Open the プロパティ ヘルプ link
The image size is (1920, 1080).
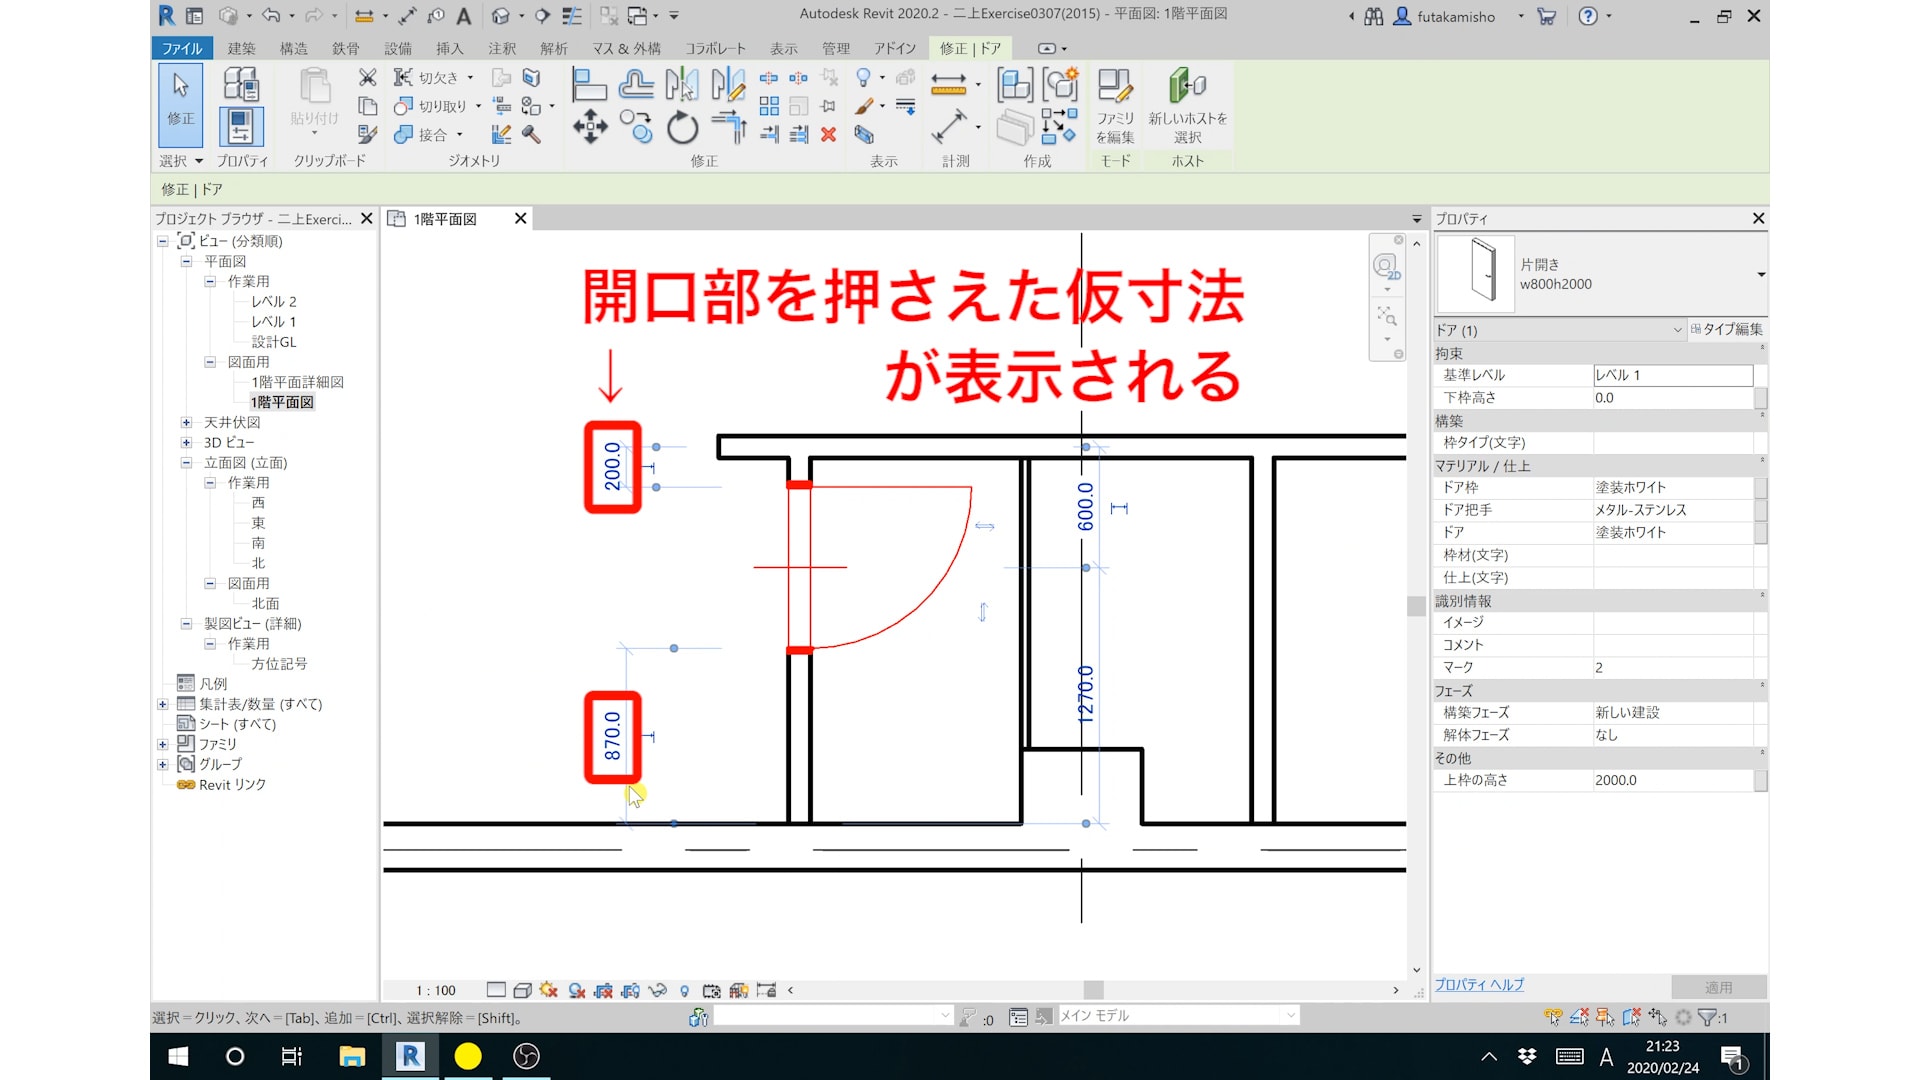[x=1479, y=985]
